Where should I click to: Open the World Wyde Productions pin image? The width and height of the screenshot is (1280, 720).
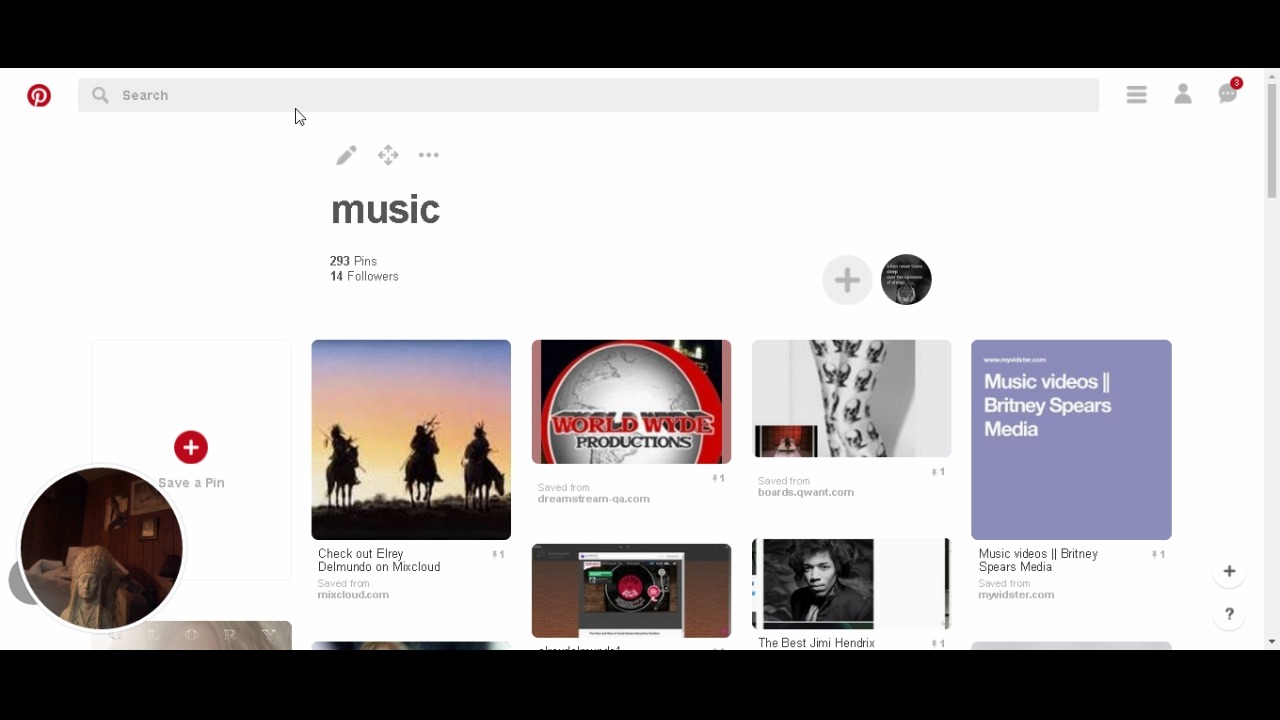[631, 402]
